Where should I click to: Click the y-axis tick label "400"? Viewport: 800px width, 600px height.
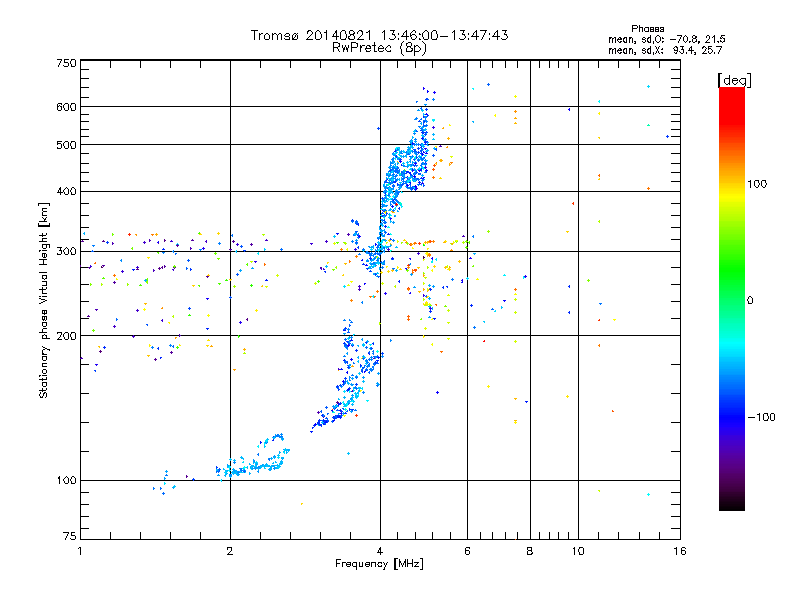coord(66,191)
